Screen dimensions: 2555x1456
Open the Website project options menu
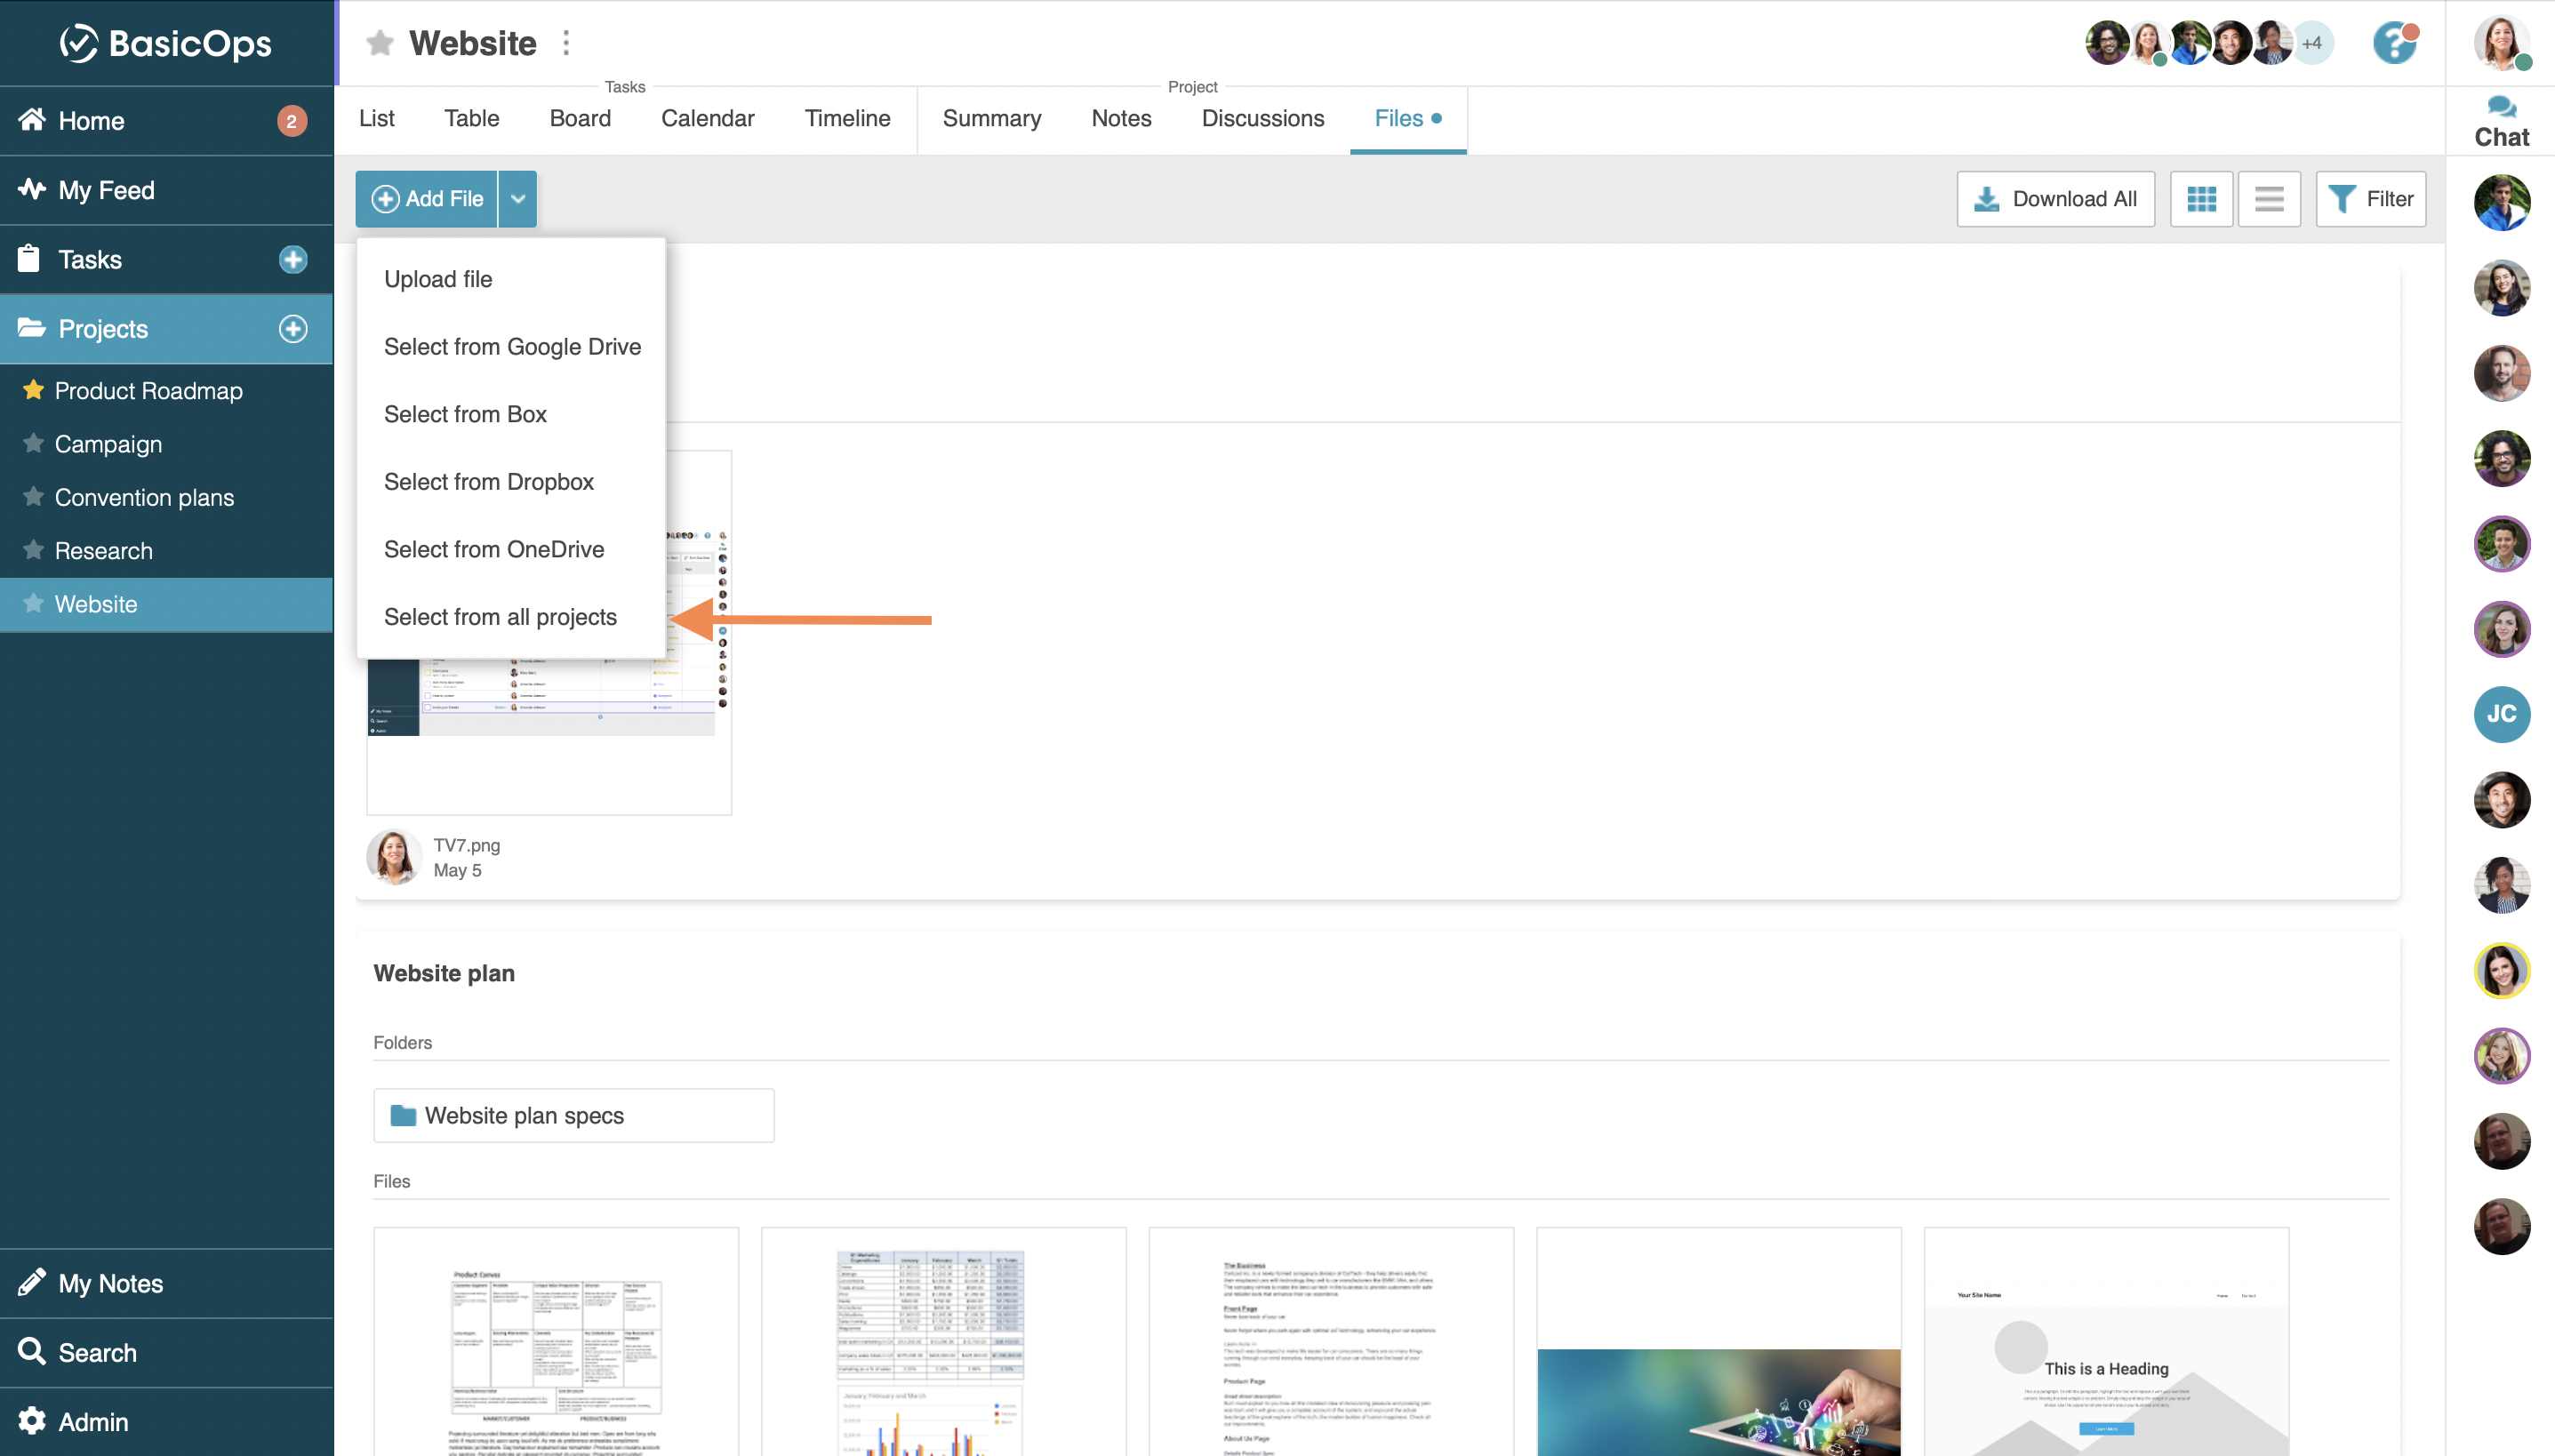click(x=566, y=43)
